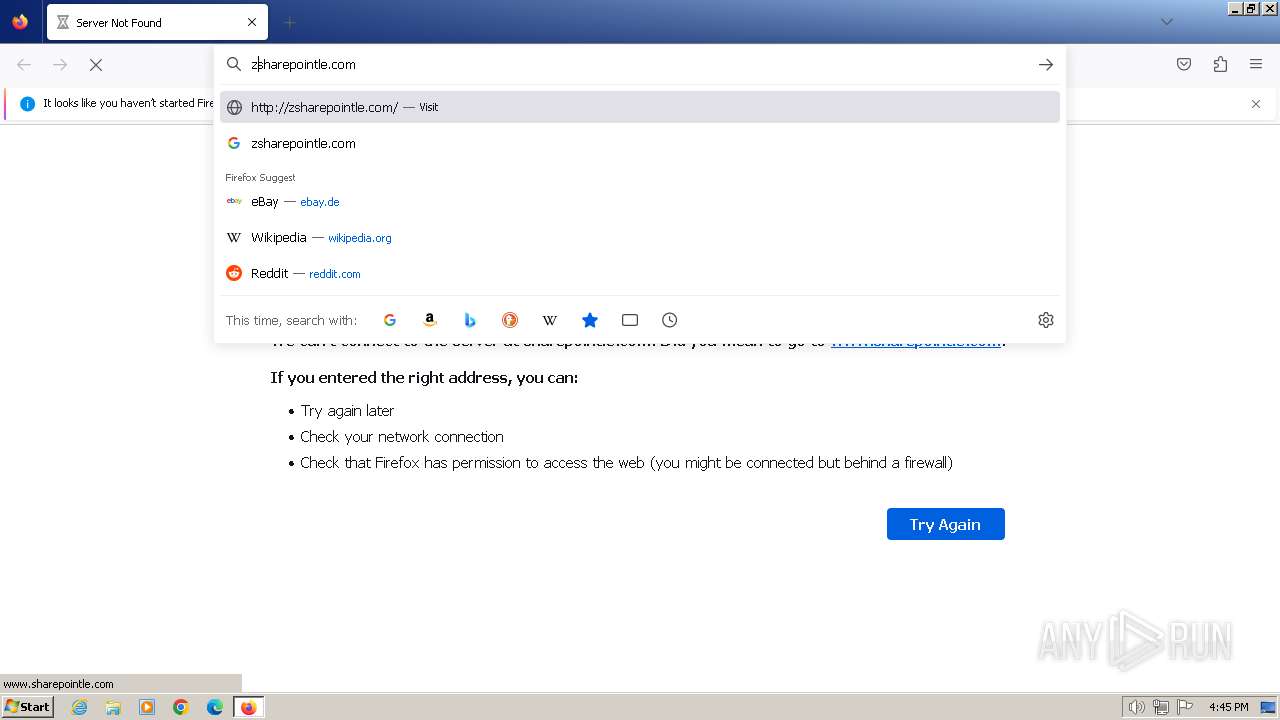This screenshot has height=720, width=1280.
Task: Visit http://zsharepointle.com/ suggestion
Action: [640, 107]
